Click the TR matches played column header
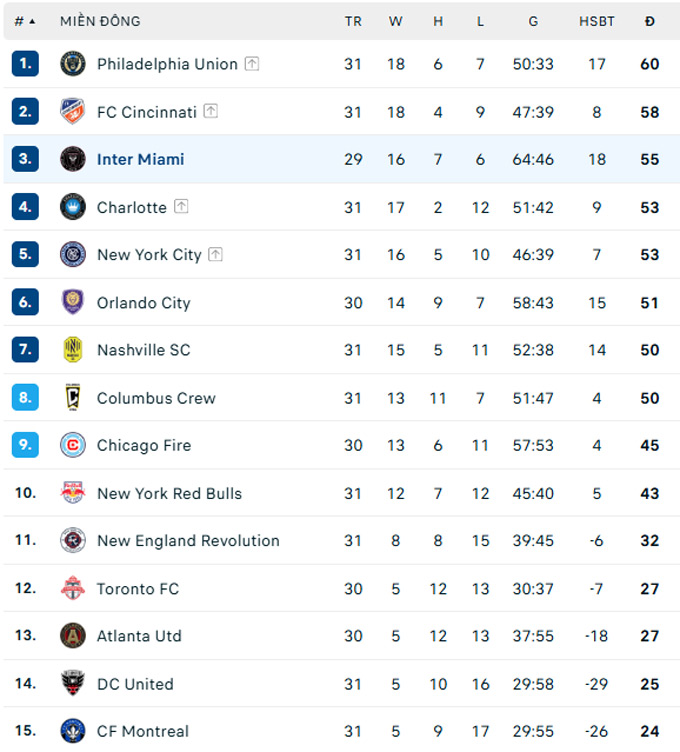Screen dimensions: 680x752 click(x=353, y=21)
